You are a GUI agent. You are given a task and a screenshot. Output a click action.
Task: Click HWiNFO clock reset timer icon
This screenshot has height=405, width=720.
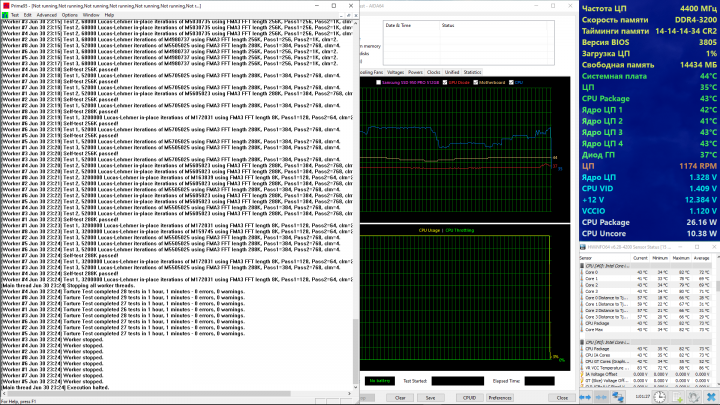660,397
